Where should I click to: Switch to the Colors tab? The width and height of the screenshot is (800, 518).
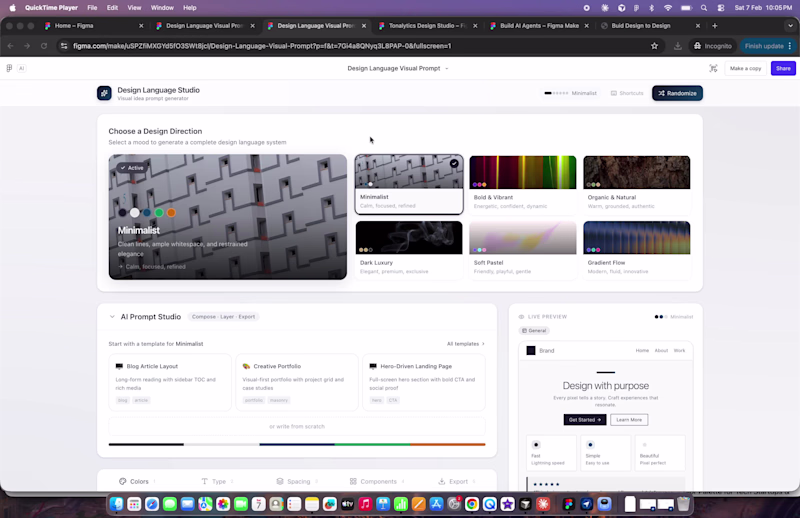[137, 481]
